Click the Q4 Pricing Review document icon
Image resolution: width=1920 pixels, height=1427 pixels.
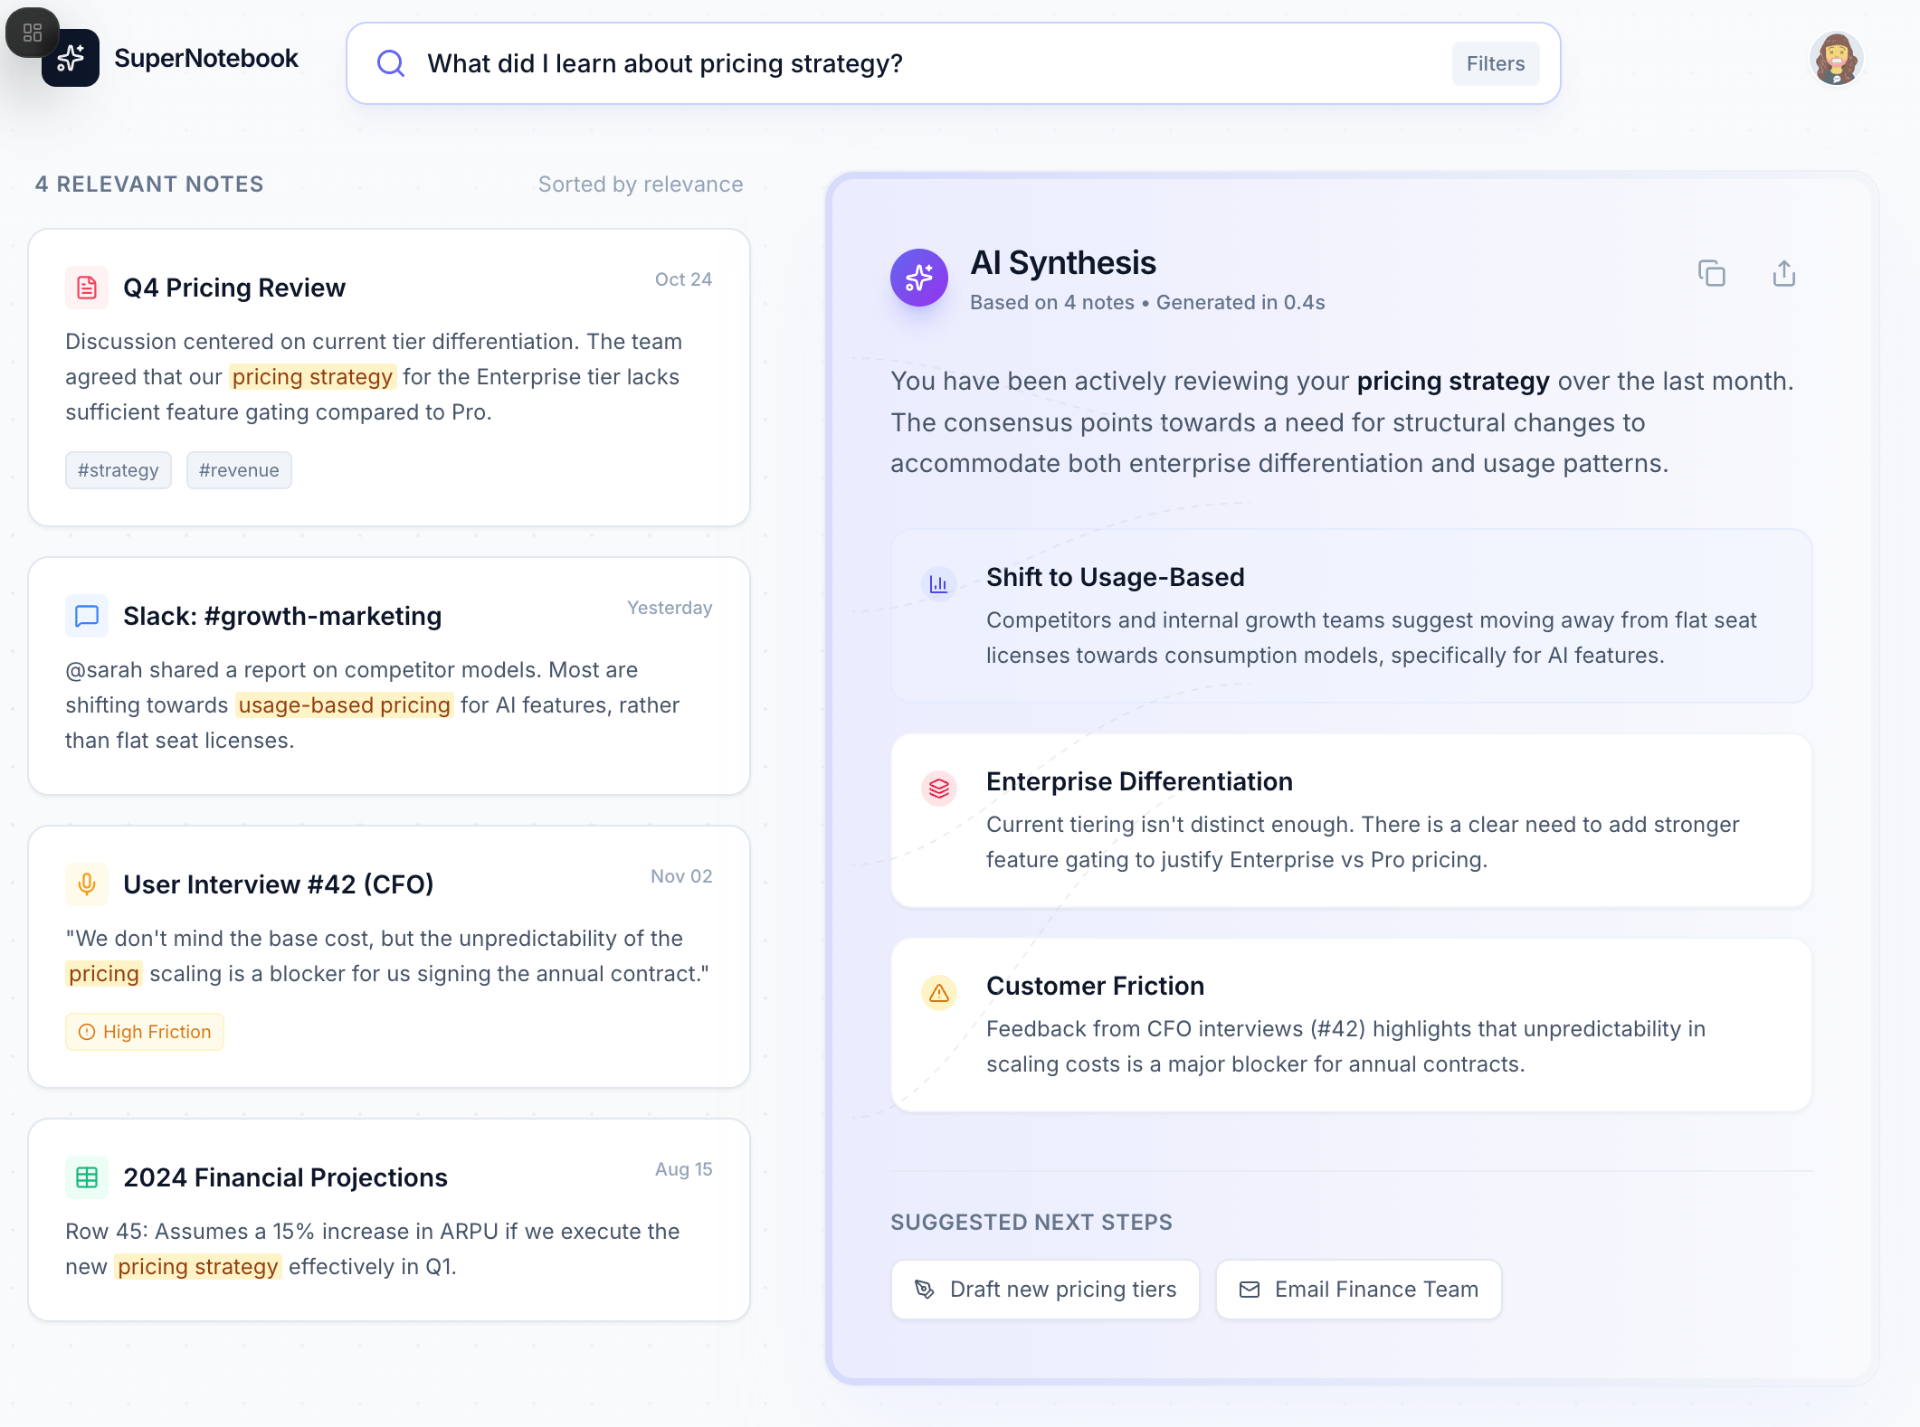pyautogui.click(x=87, y=288)
